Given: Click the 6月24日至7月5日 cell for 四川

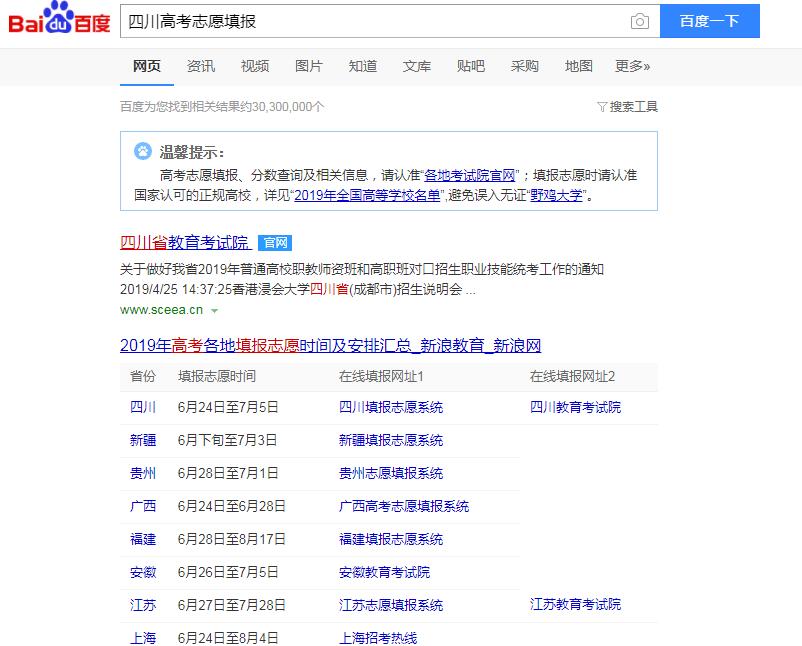Looking at the screenshot, I should tap(228, 407).
